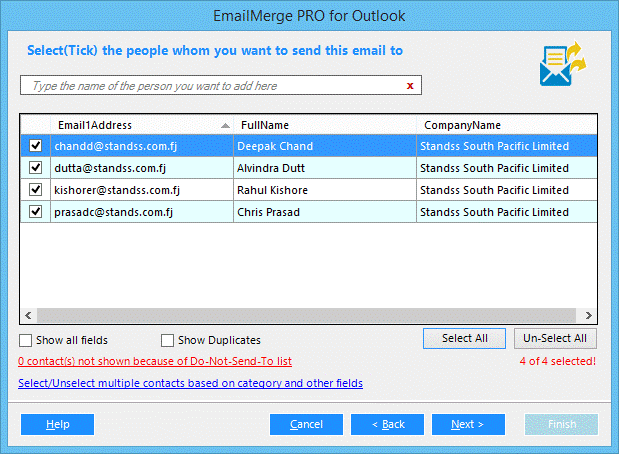The height and width of the screenshot is (454, 619).
Task: Click the dutta@standss.com.fj email cell
Action: (x=142, y=168)
